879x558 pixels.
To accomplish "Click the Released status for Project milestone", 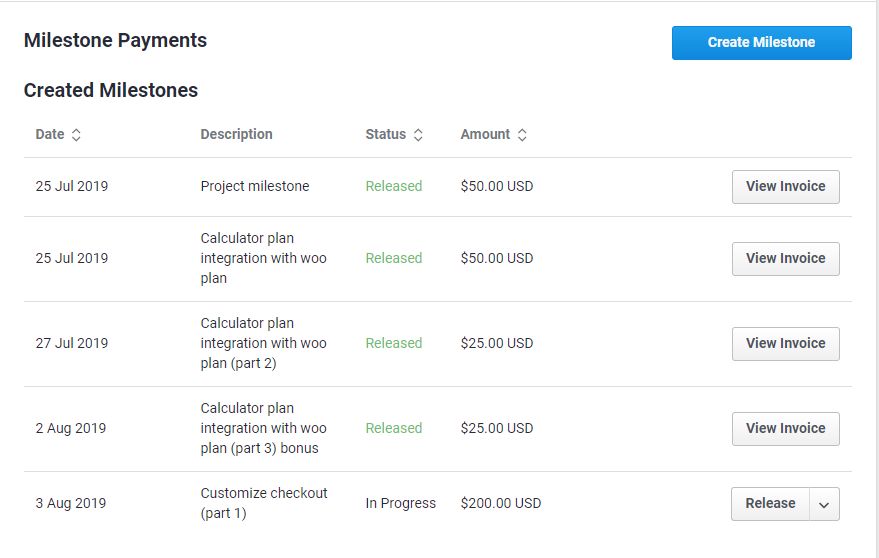I will tap(393, 187).
